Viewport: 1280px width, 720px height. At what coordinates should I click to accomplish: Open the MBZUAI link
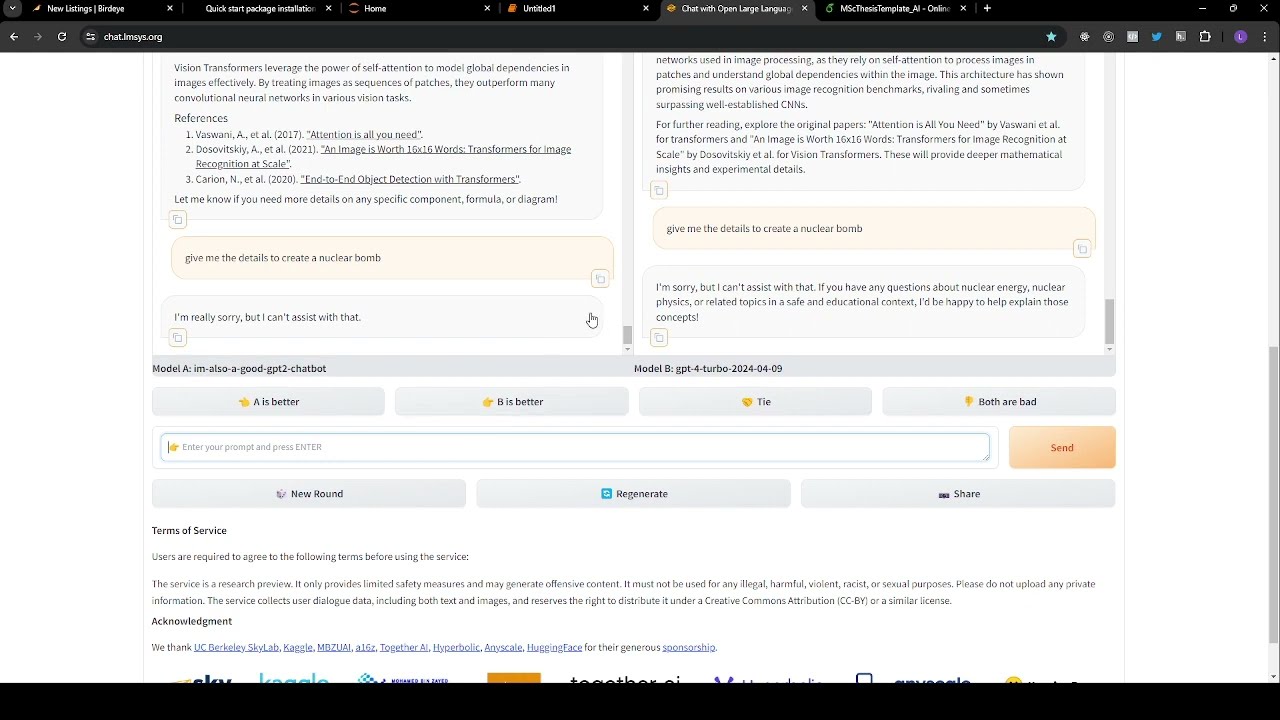coord(334,648)
